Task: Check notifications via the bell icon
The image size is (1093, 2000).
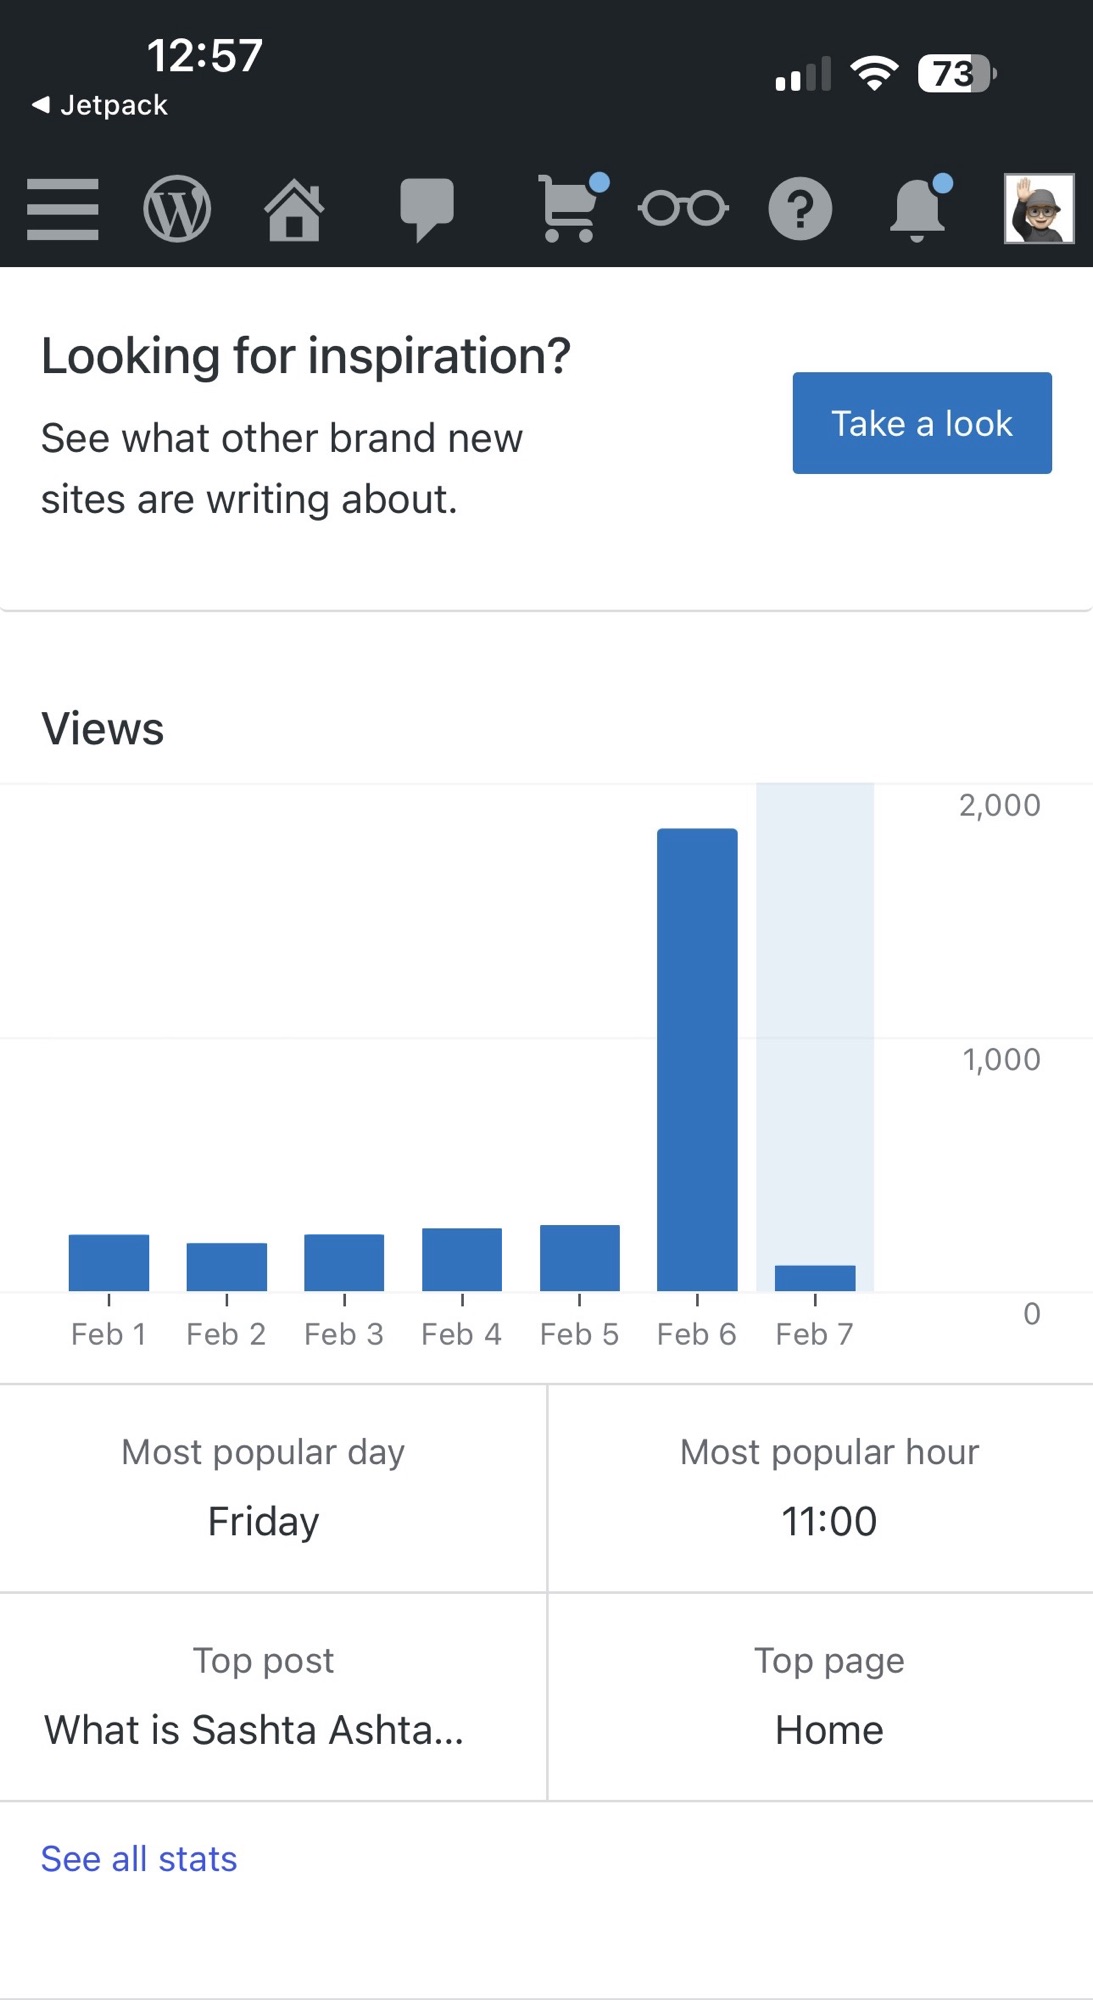Action: pyautogui.click(x=919, y=208)
